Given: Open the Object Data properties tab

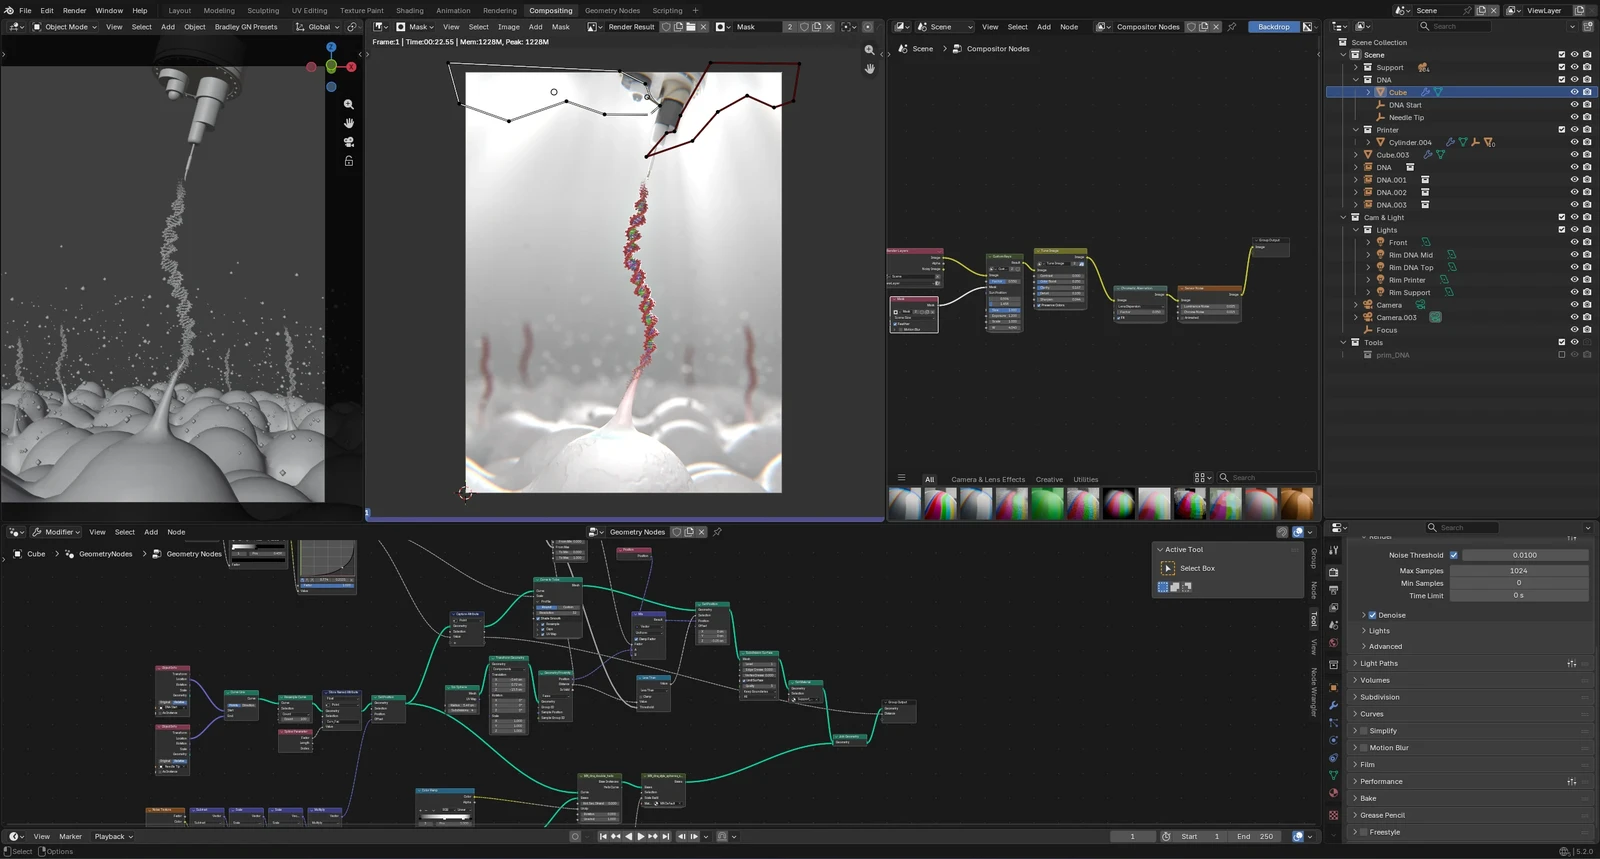Looking at the screenshot, I should (x=1333, y=775).
